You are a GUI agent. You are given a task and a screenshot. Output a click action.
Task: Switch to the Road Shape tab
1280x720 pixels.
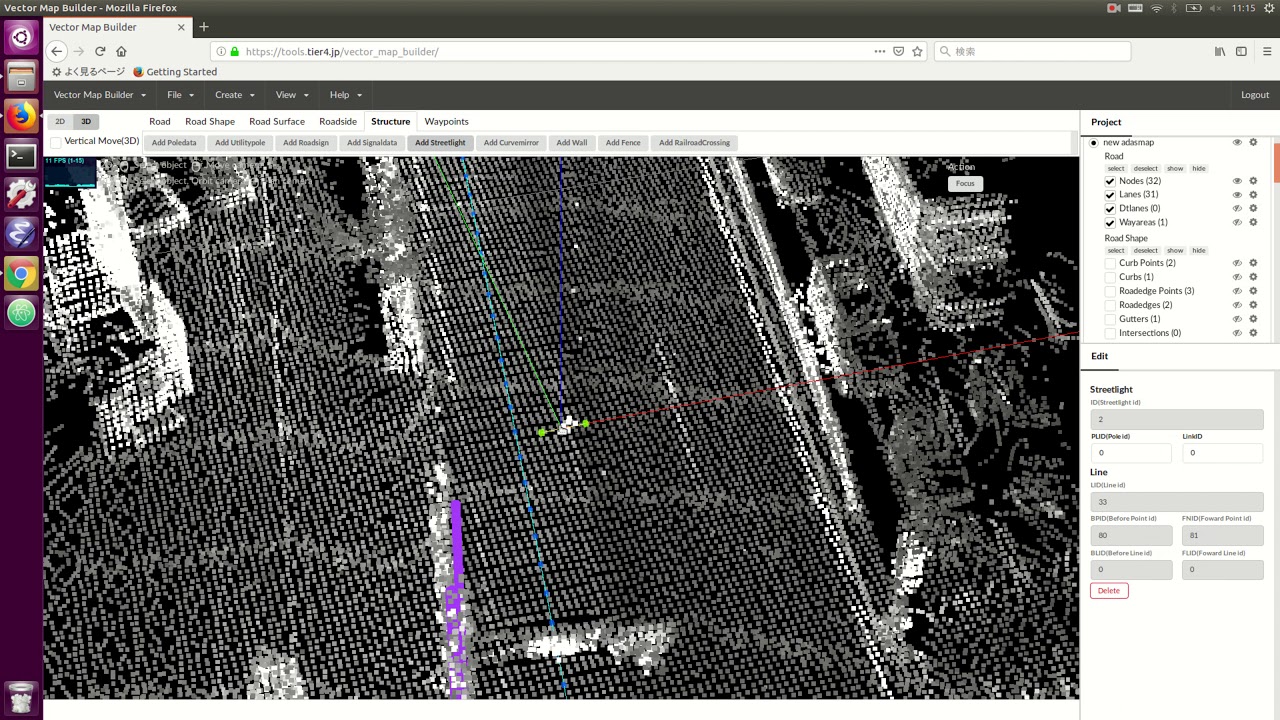coord(210,121)
